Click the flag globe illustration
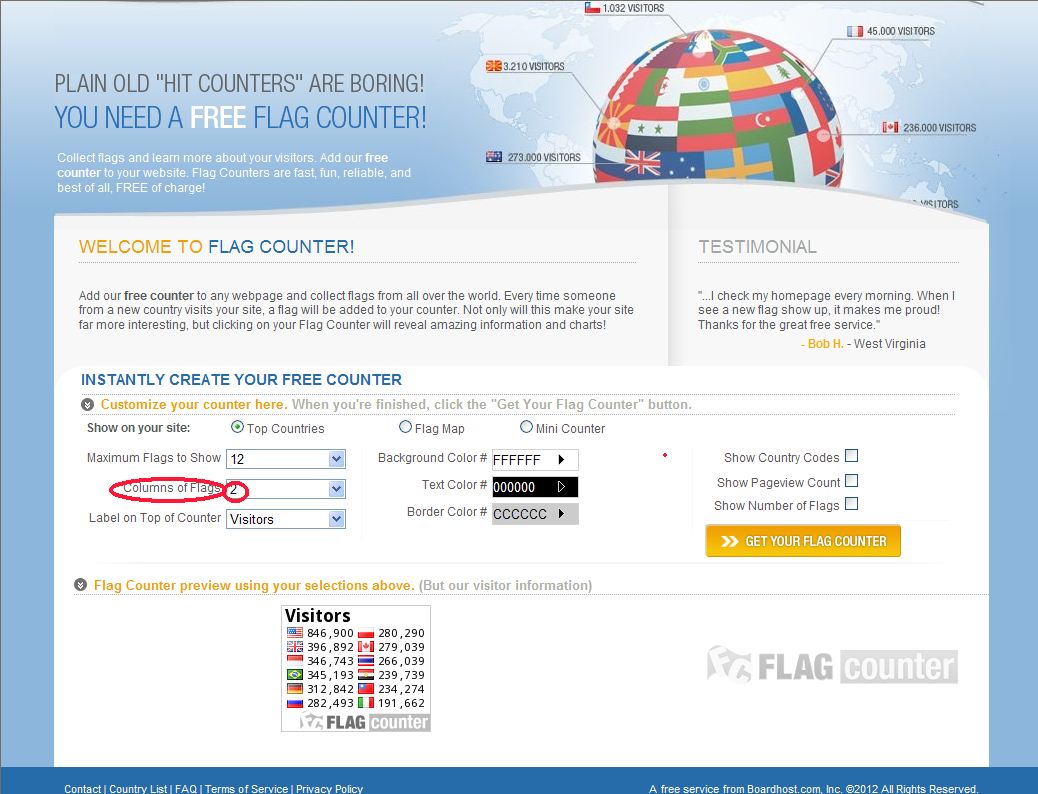The width and height of the screenshot is (1038, 794). pyautogui.click(x=718, y=109)
